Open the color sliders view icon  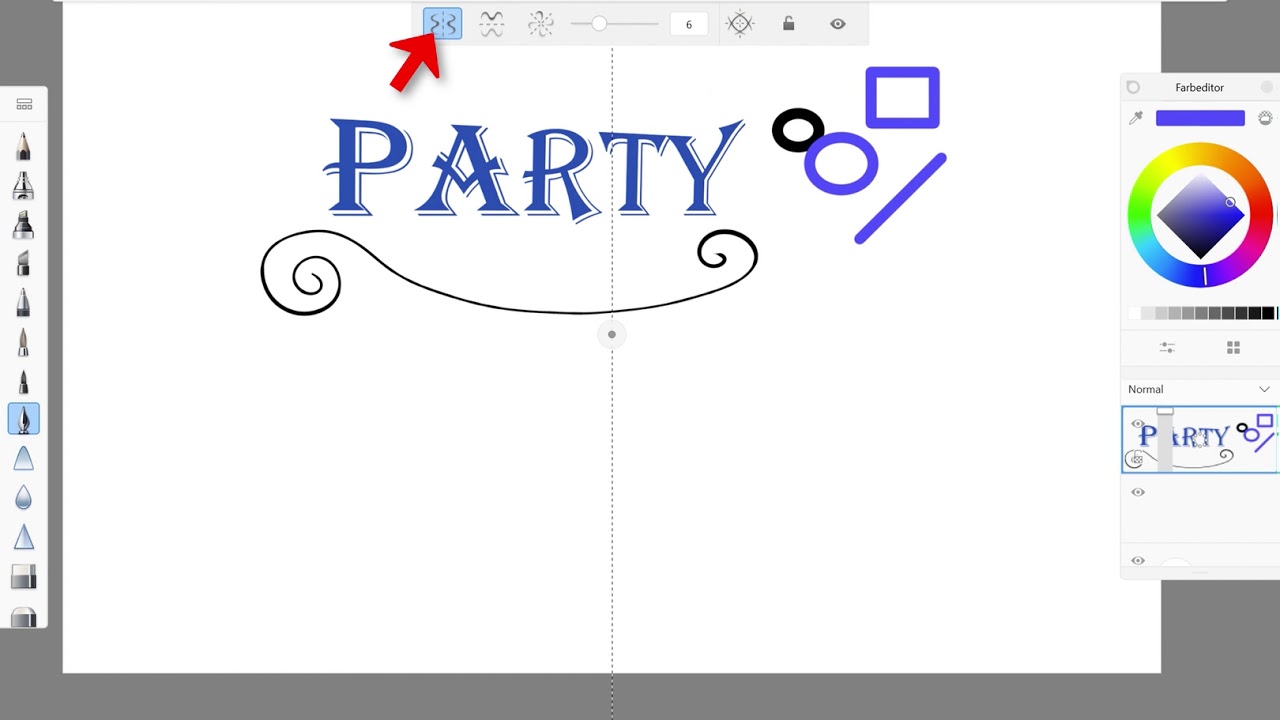click(1167, 347)
